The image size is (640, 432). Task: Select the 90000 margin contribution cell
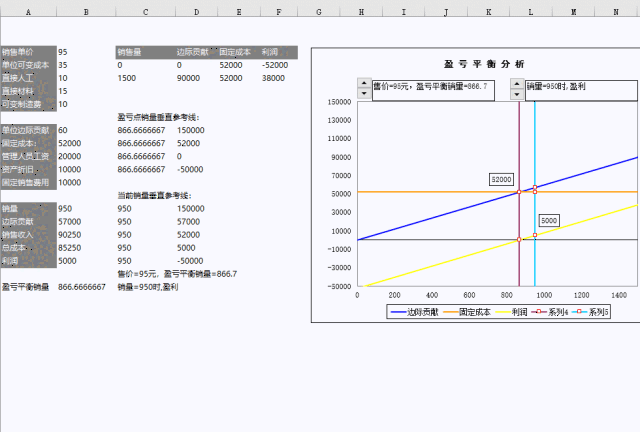coord(188,78)
